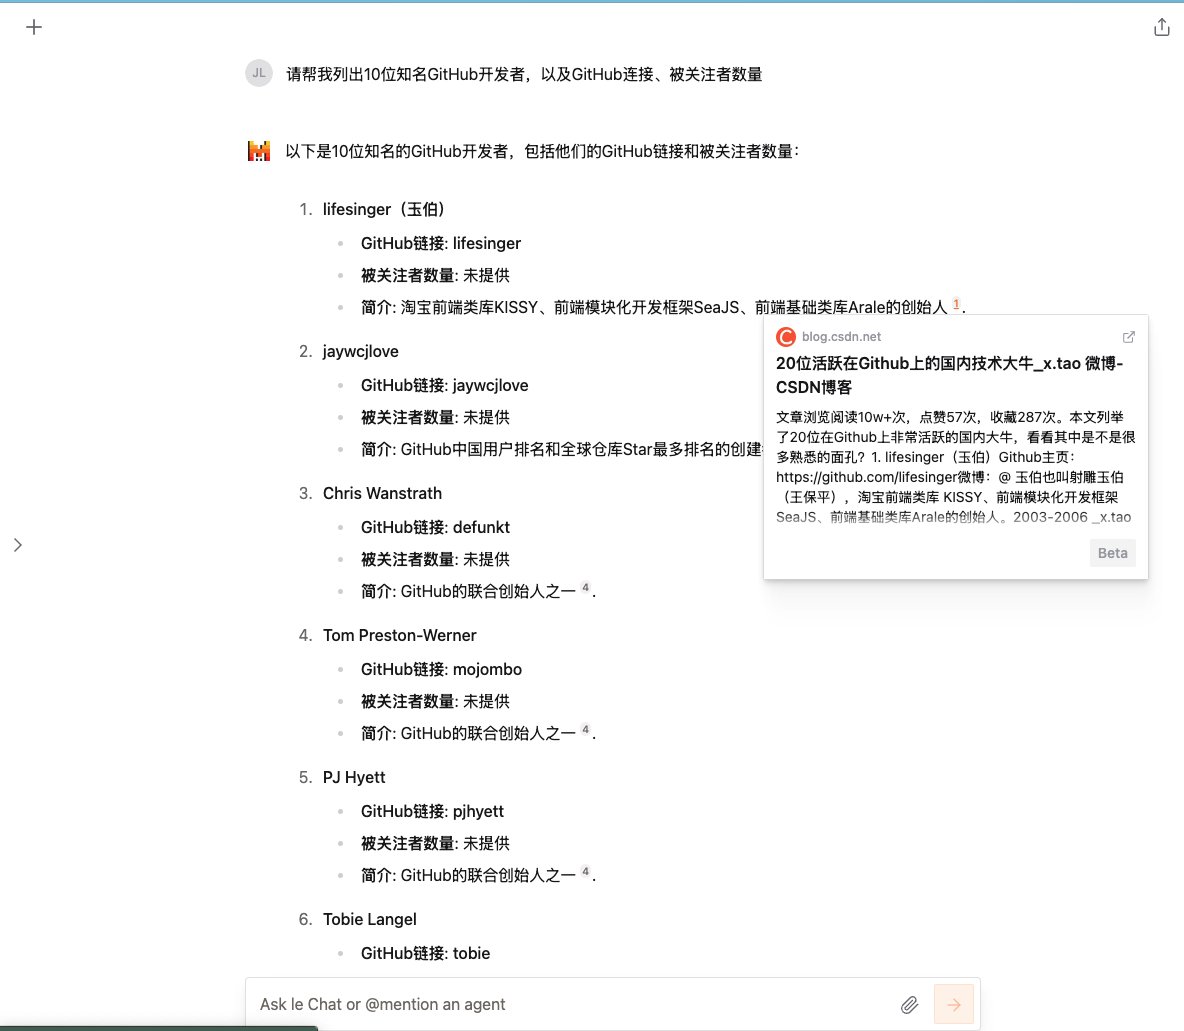Open citation 1 after Arale的创始人
The height and width of the screenshot is (1031, 1184).
[956, 304]
